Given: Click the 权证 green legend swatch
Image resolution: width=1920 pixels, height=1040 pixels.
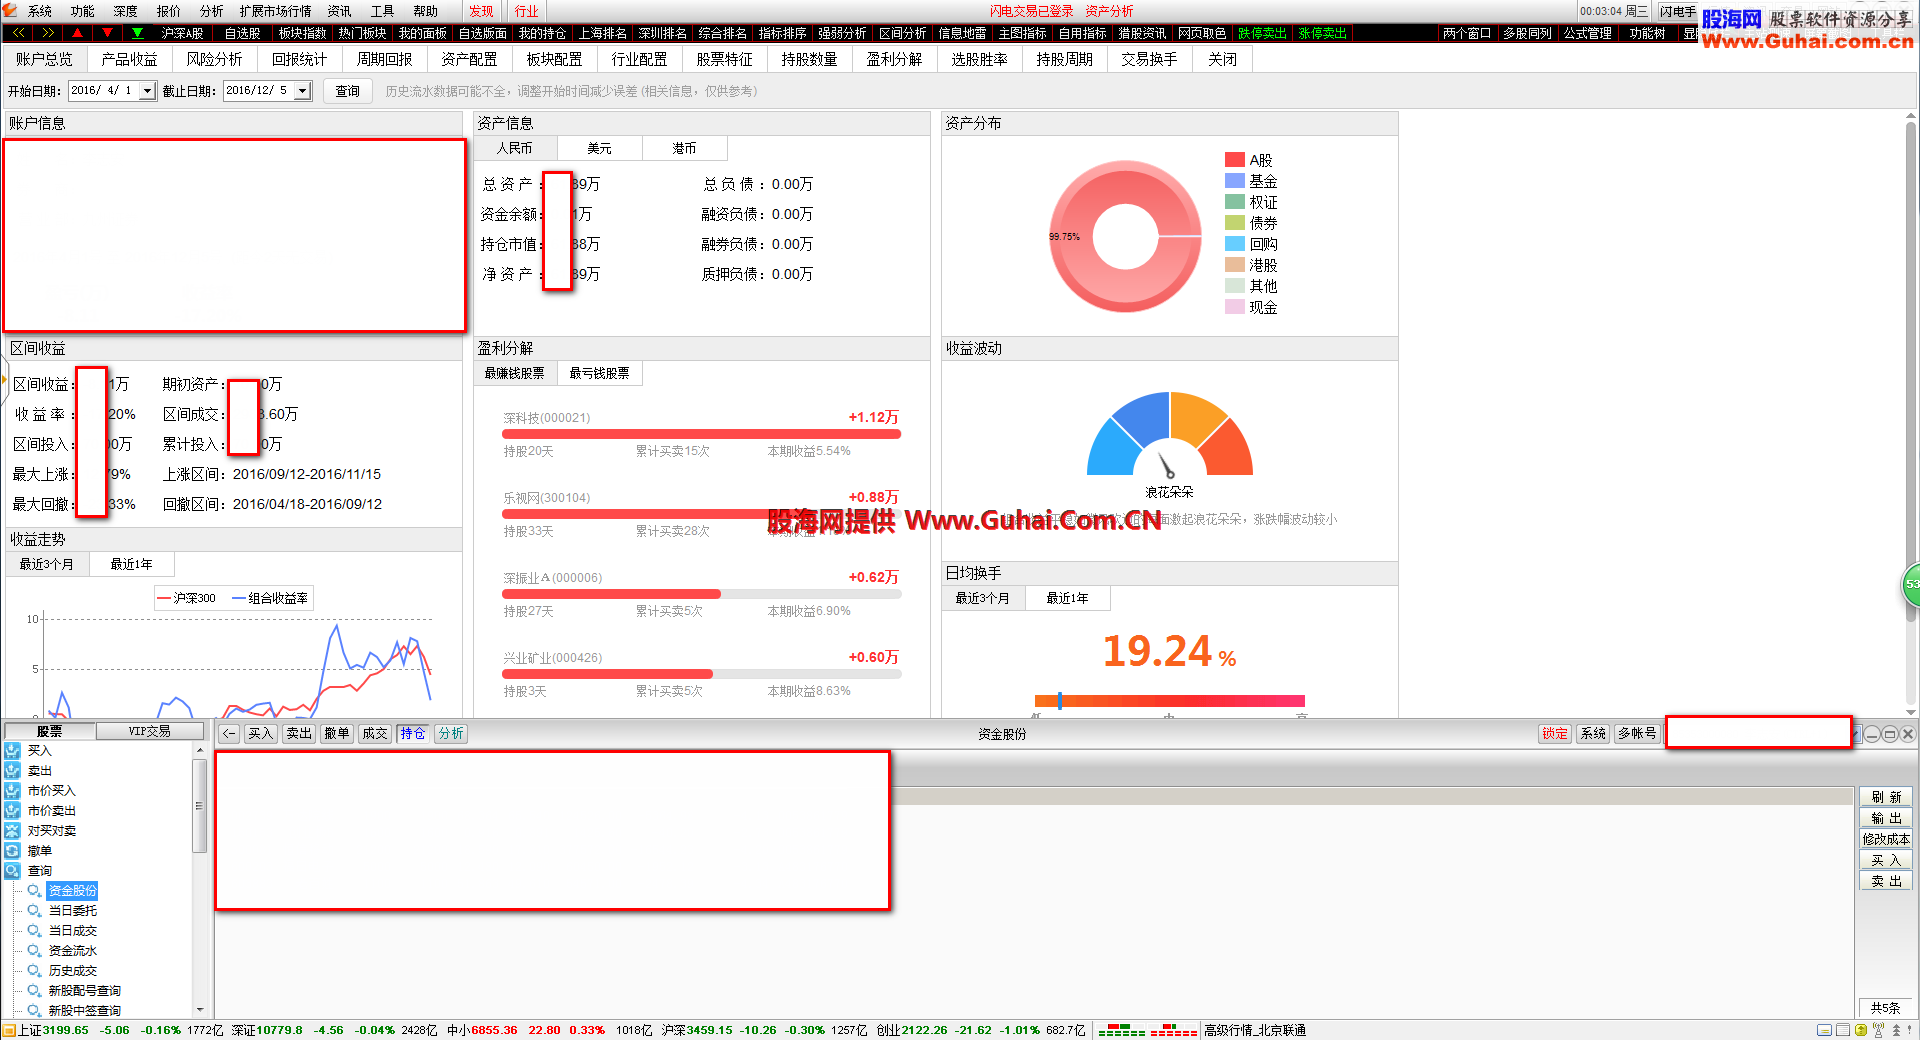Looking at the screenshot, I should coord(1235,202).
